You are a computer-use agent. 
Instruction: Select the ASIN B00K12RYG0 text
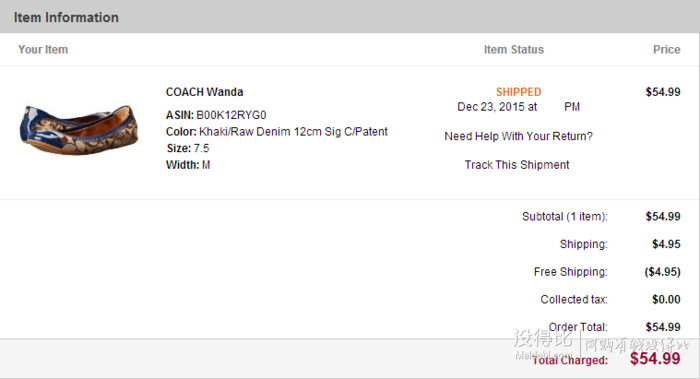[216, 115]
